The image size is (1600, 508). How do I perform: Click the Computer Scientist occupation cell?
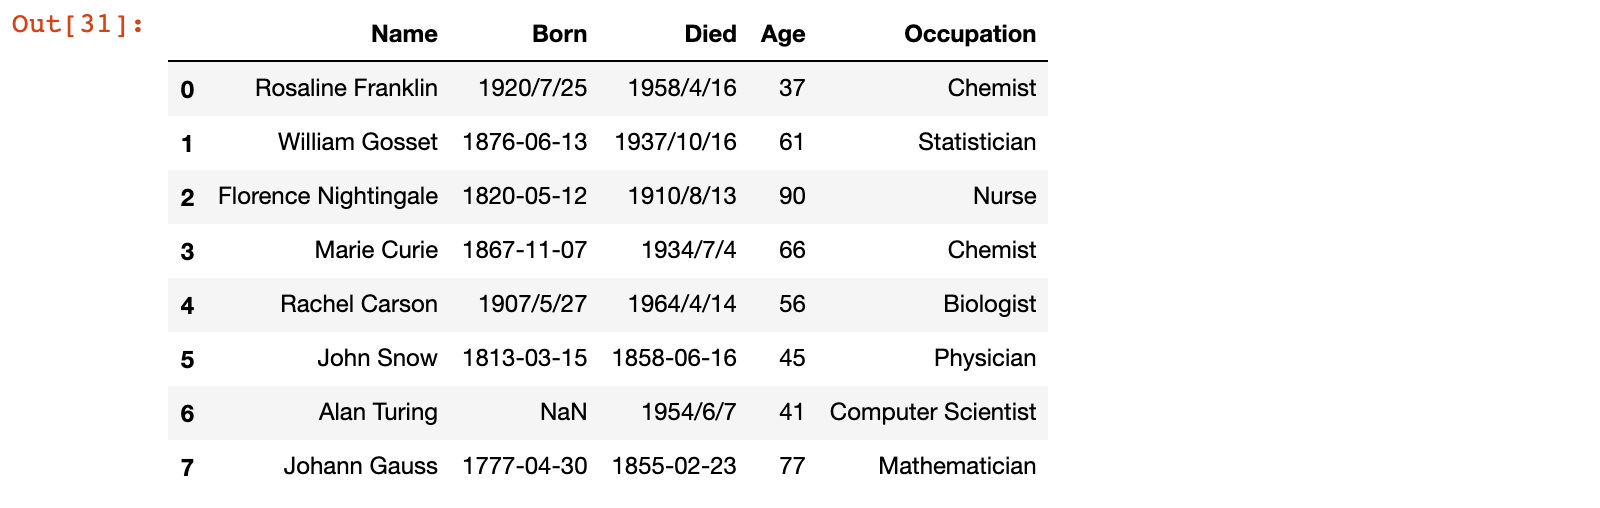pos(933,412)
